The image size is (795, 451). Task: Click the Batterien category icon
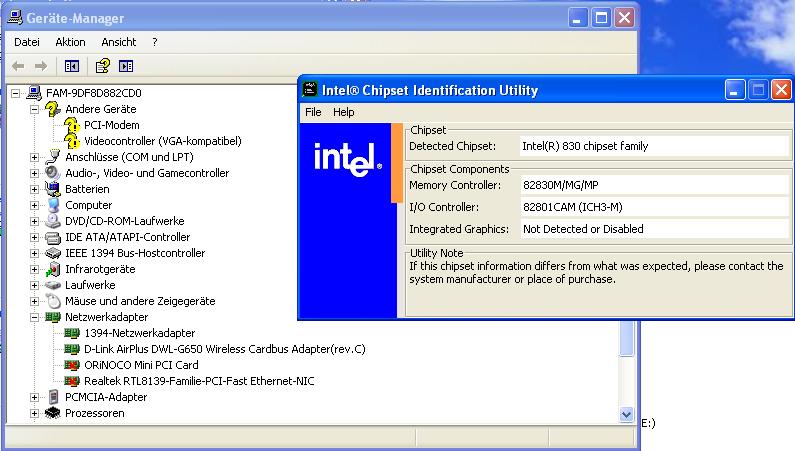(53, 189)
